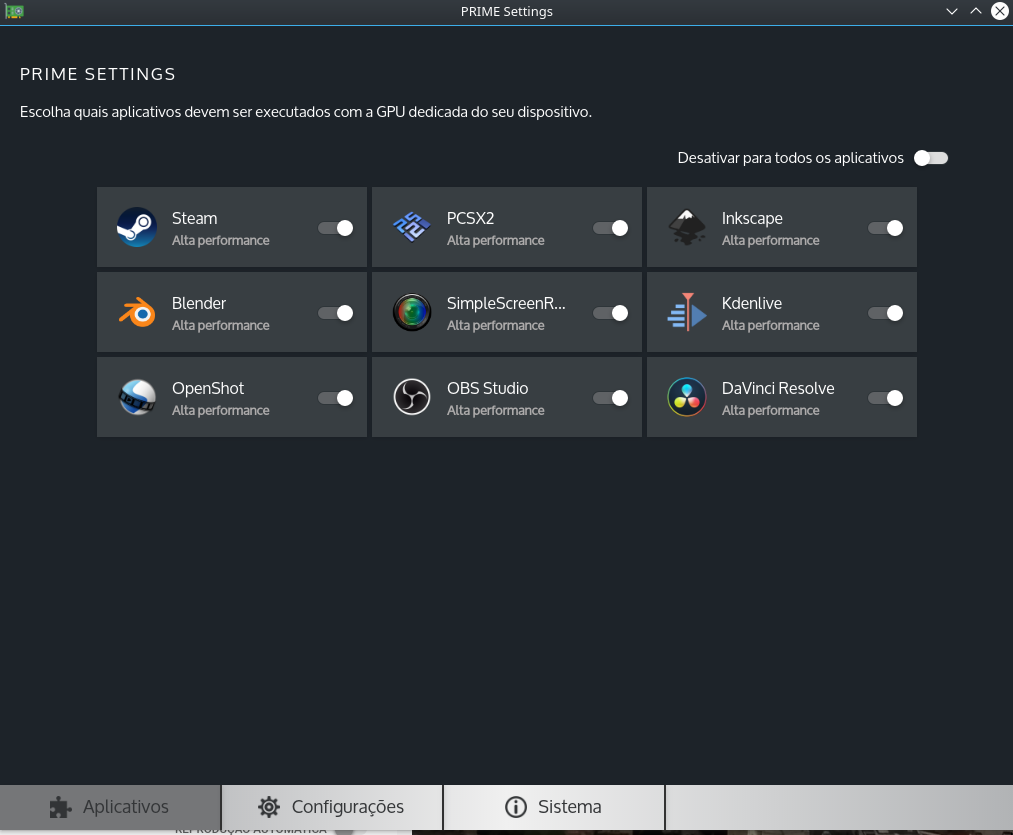1013x835 pixels.
Task: Click the OBS Studio app icon
Action: [412, 397]
